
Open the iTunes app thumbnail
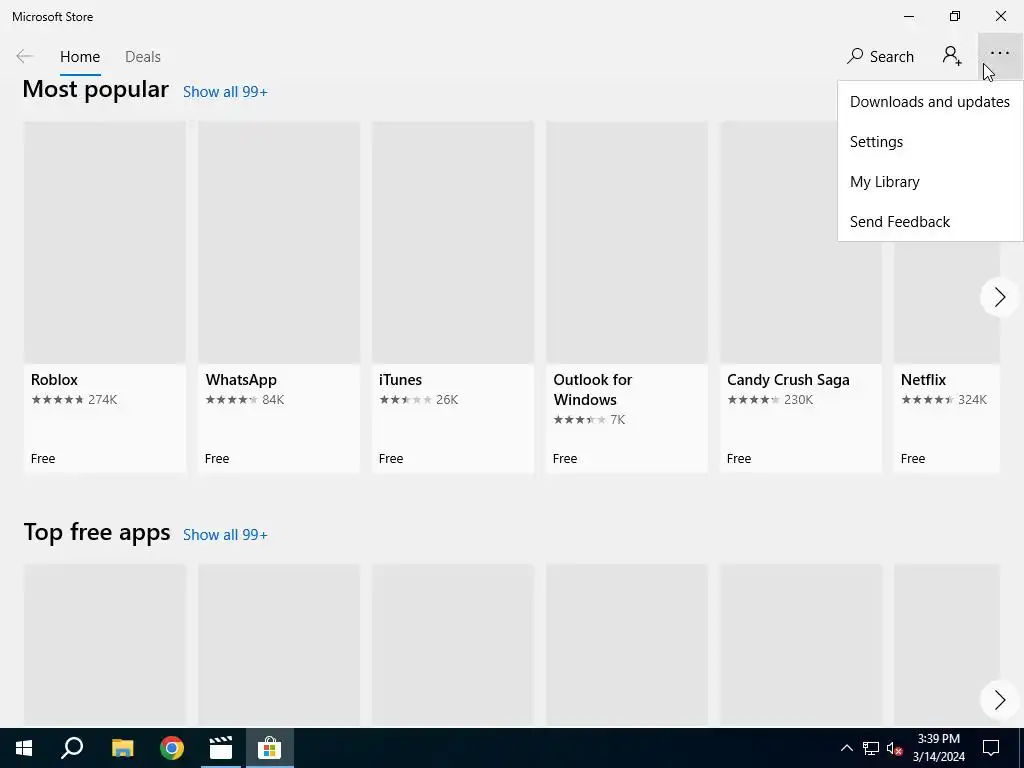(x=453, y=242)
